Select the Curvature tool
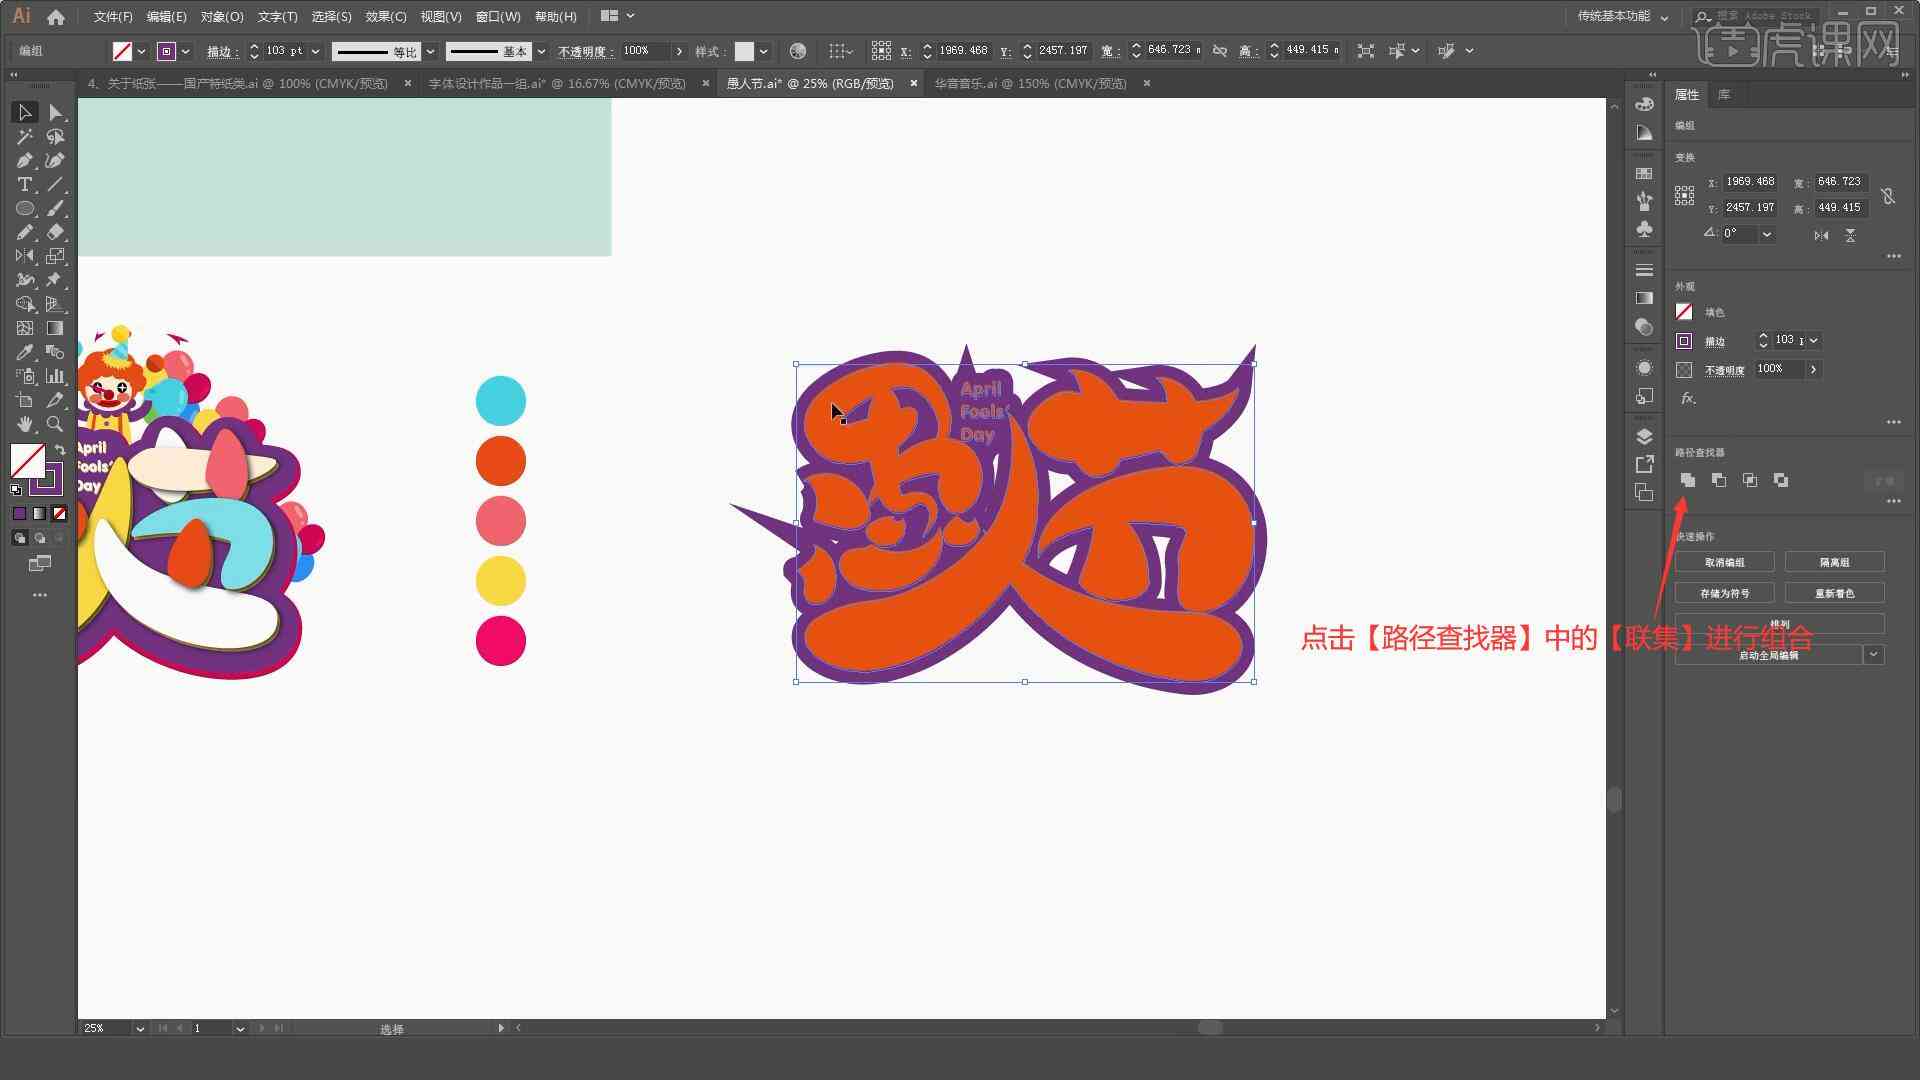 pyautogui.click(x=56, y=161)
